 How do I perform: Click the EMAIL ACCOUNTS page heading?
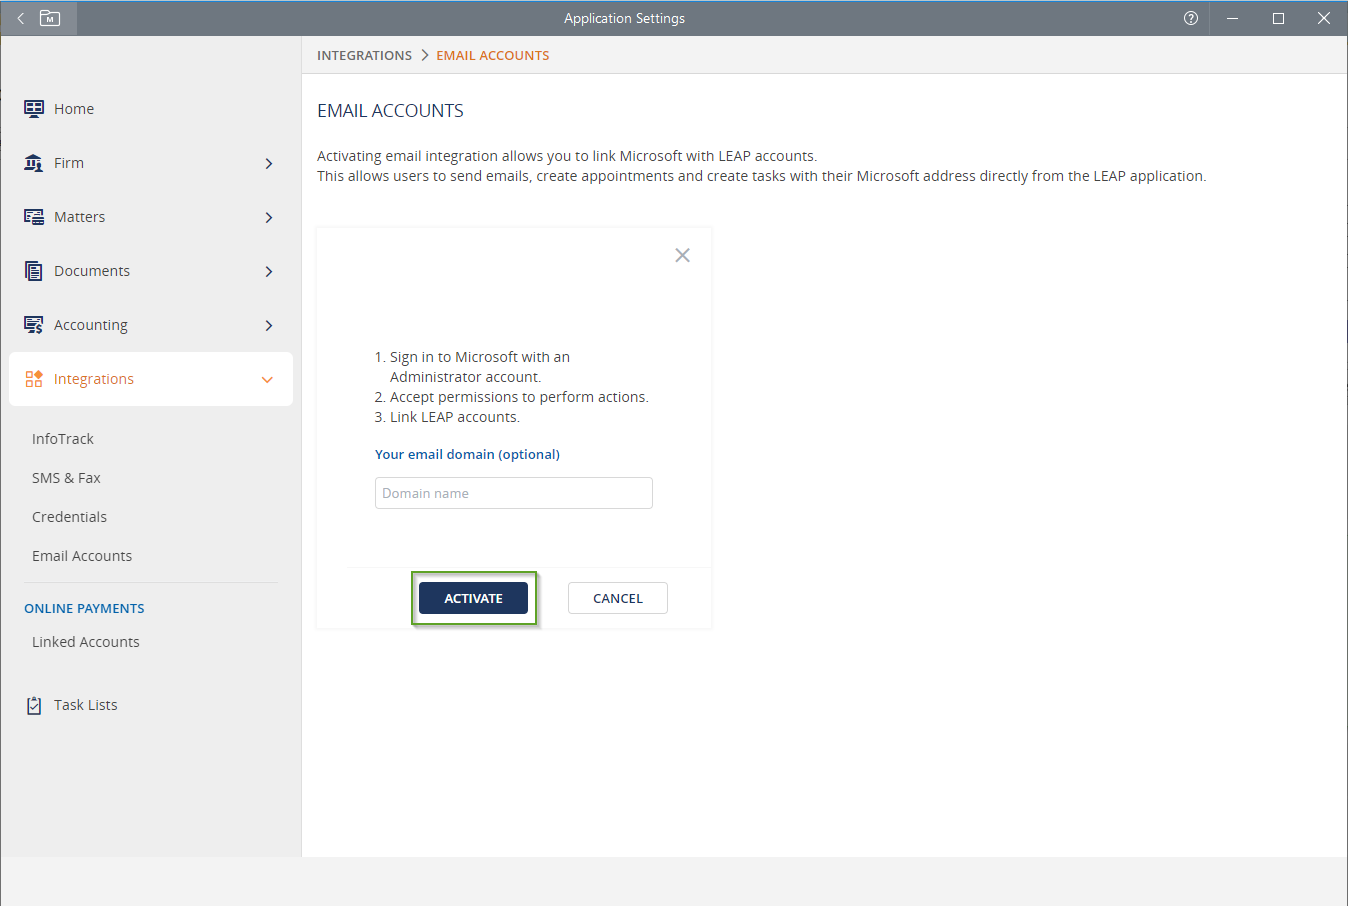pos(390,111)
